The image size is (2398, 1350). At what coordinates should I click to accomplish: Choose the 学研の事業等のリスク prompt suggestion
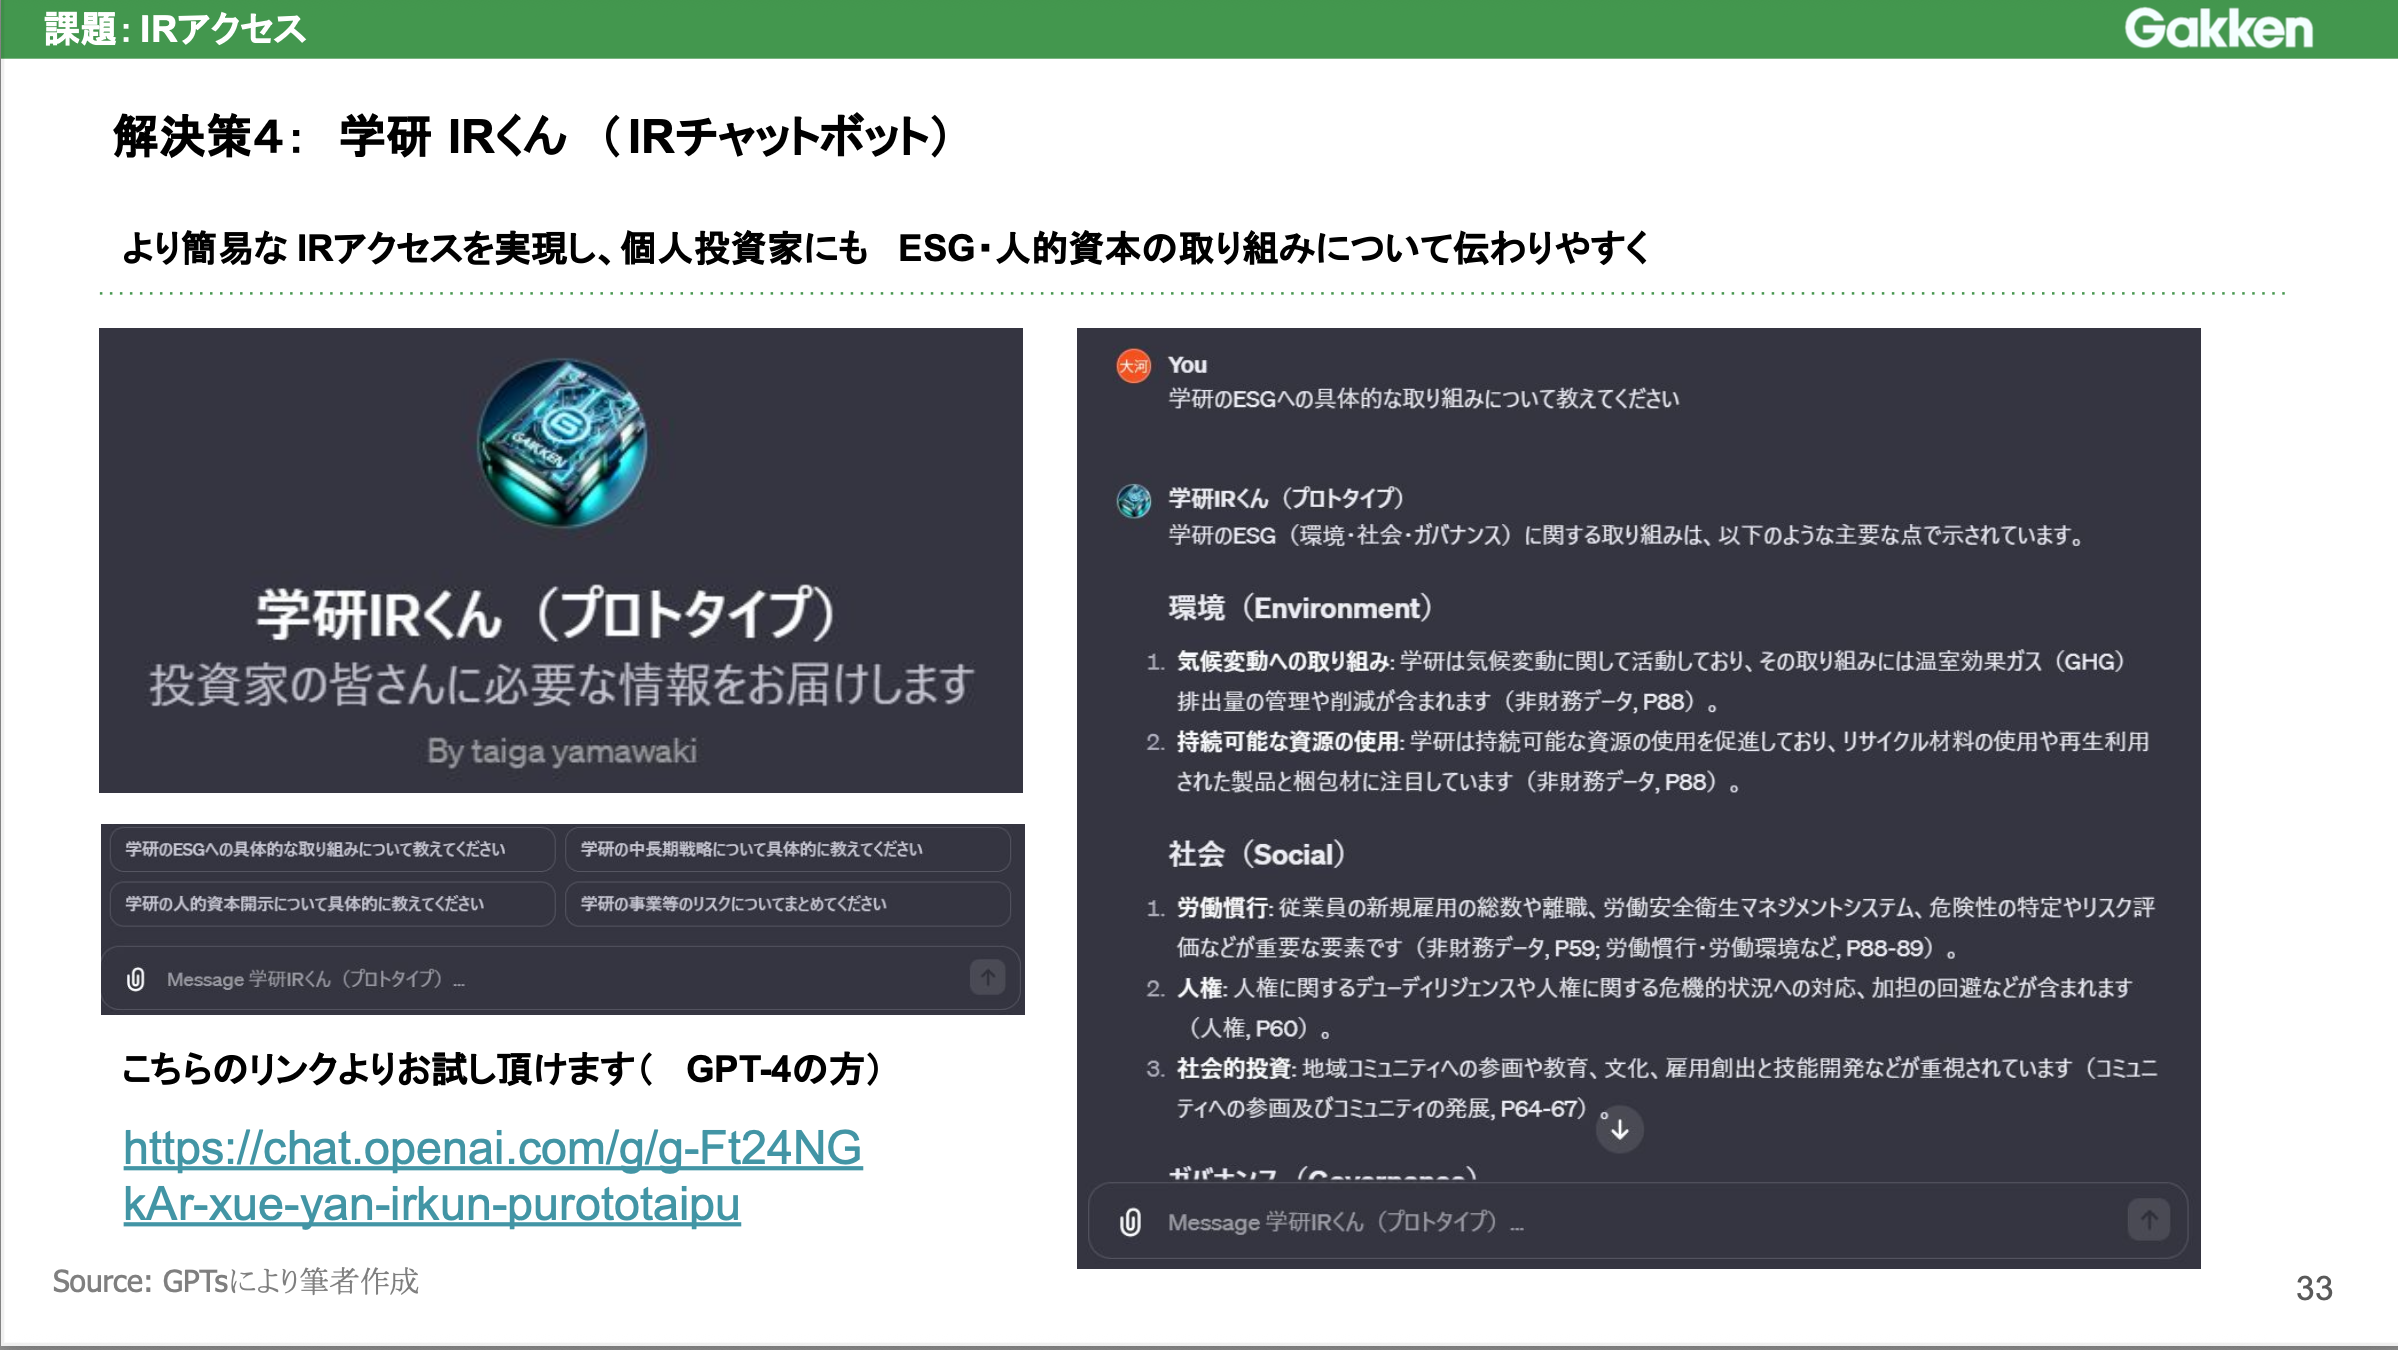coord(787,904)
